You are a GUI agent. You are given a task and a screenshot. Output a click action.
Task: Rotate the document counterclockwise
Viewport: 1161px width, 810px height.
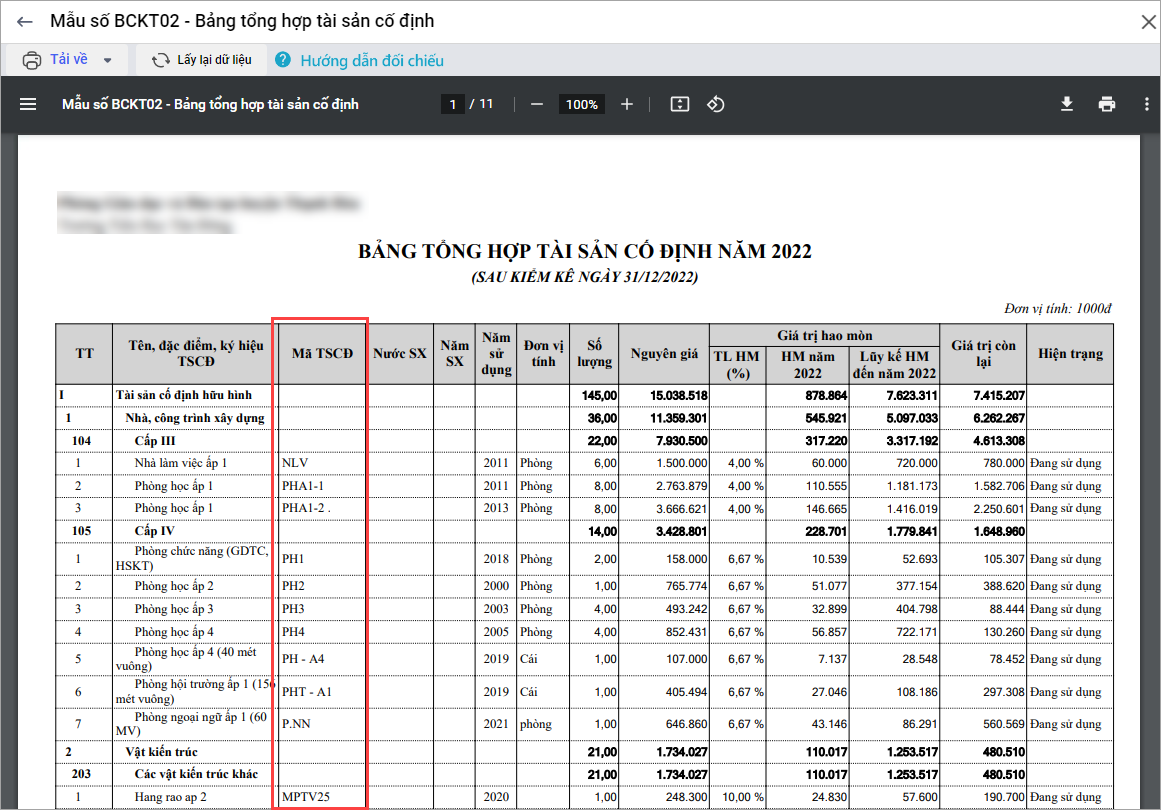[x=716, y=104]
